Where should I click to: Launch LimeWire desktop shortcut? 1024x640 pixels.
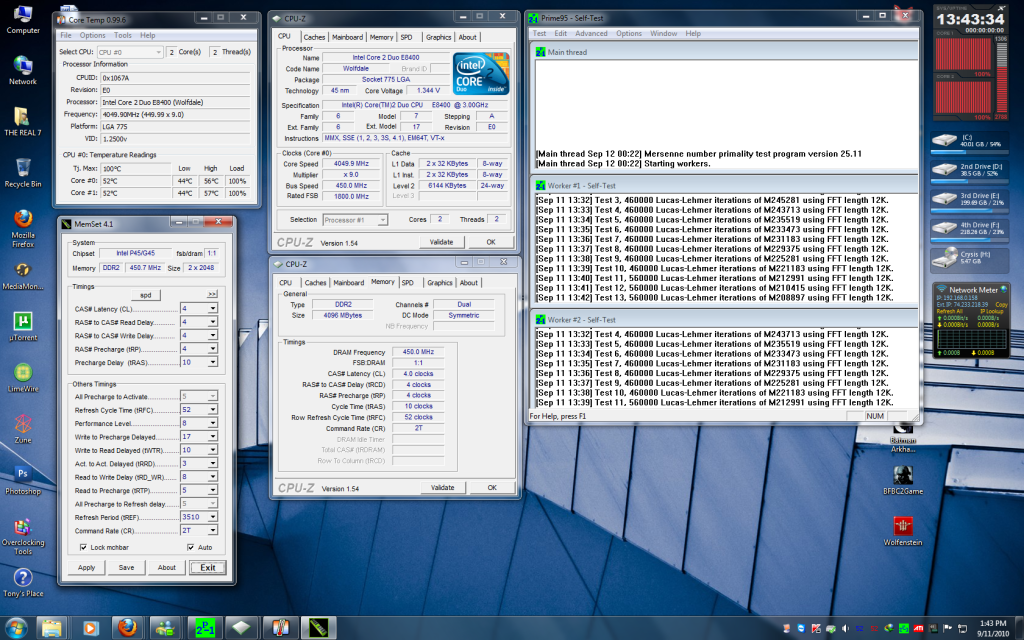pos(23,378)
